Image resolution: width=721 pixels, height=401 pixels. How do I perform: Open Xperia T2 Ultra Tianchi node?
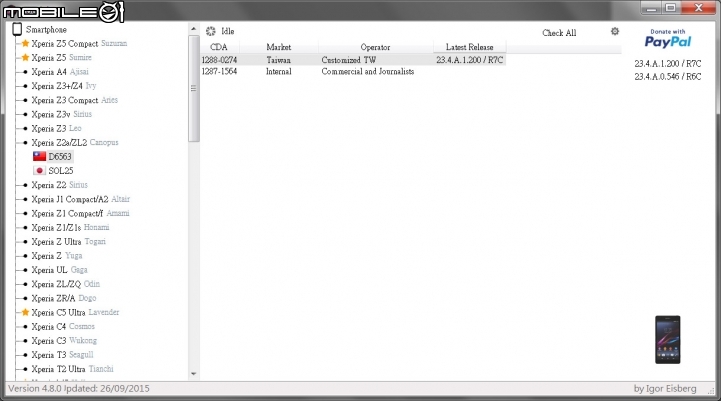(73, 369)
